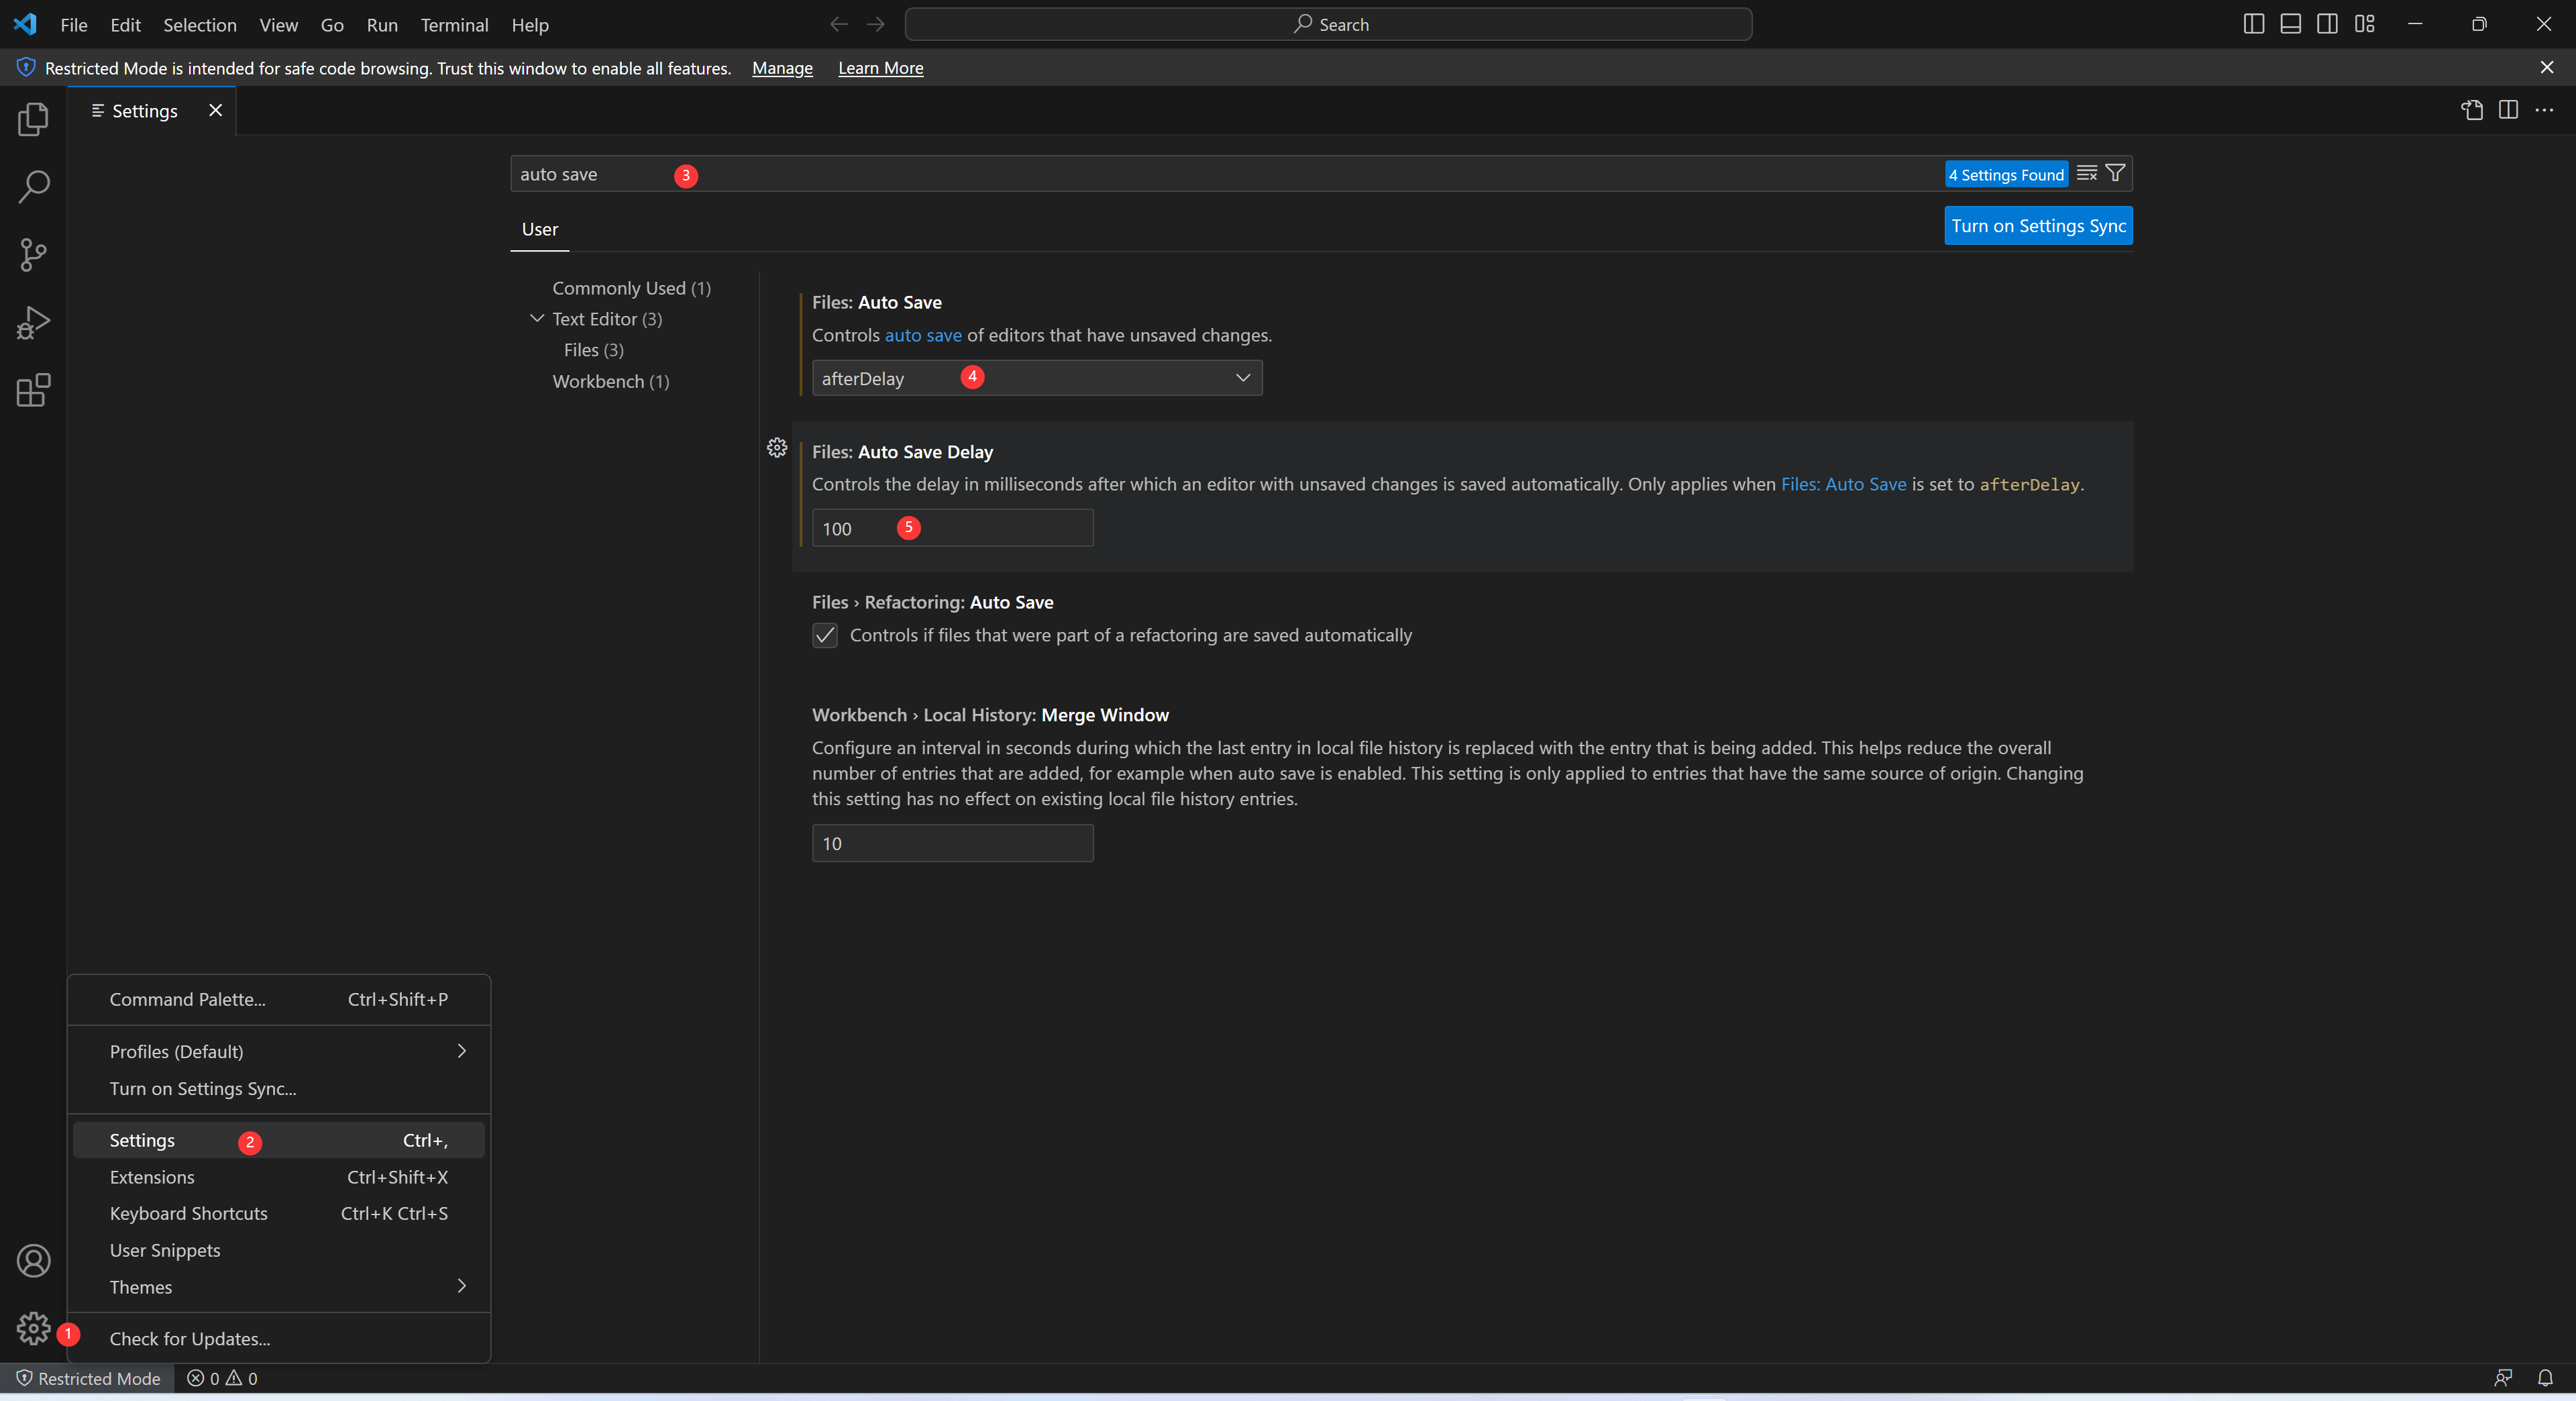Open the More Actions ellipsis in the editor title bar
The height and width of the screenshot is (1401, 2576).
click(x=2545, y=110)
